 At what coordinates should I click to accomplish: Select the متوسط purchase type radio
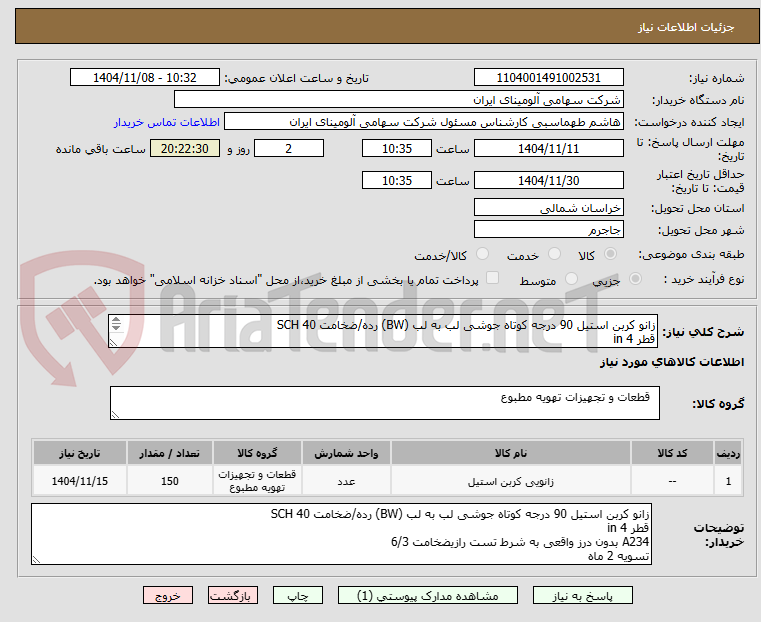tap(572, 278)
